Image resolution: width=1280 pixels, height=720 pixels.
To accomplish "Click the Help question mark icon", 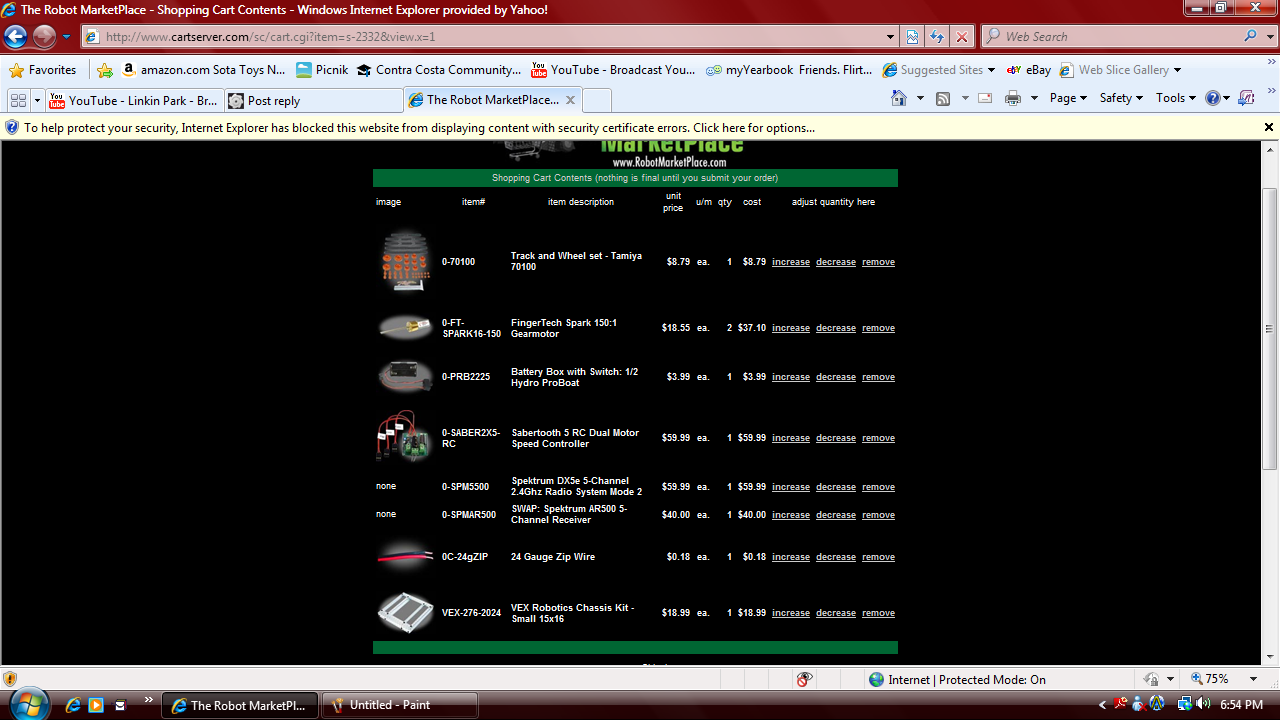I will 1213,98.
